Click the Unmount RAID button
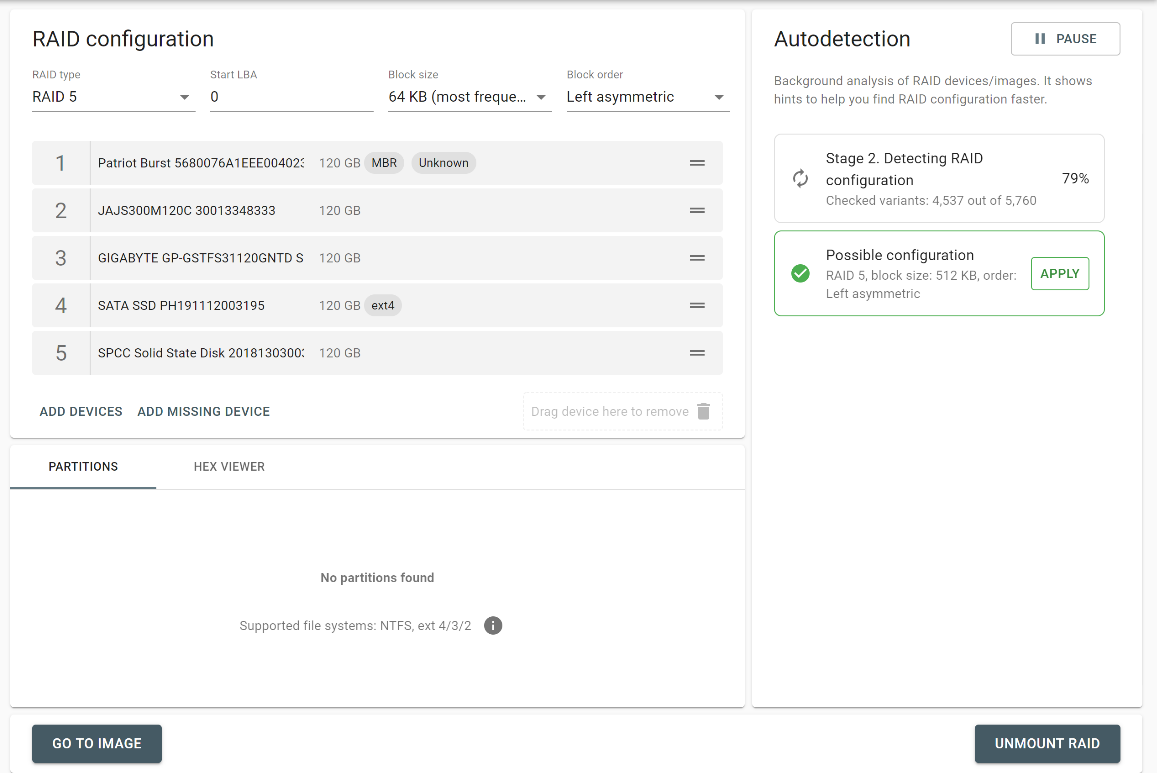This screenshot has height=773, width=1157. (x=1047, y=743)
